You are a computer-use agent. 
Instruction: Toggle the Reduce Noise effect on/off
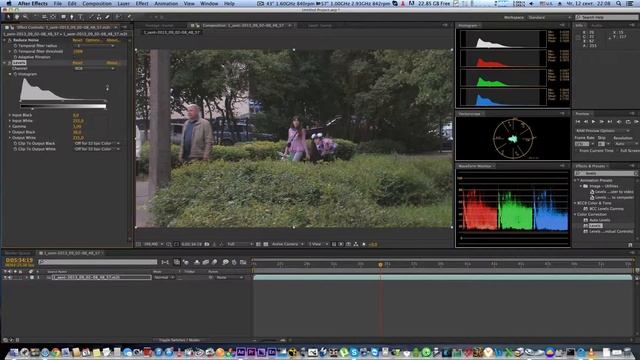pos(10,40)
